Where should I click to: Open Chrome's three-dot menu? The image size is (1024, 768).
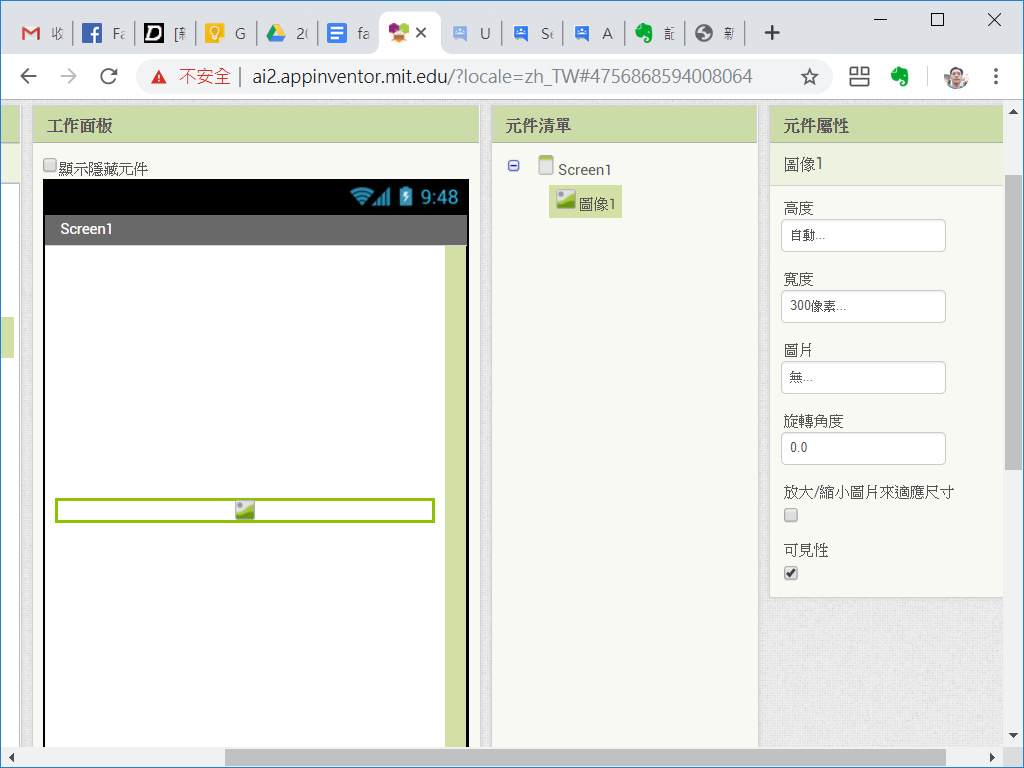[996, 76]
